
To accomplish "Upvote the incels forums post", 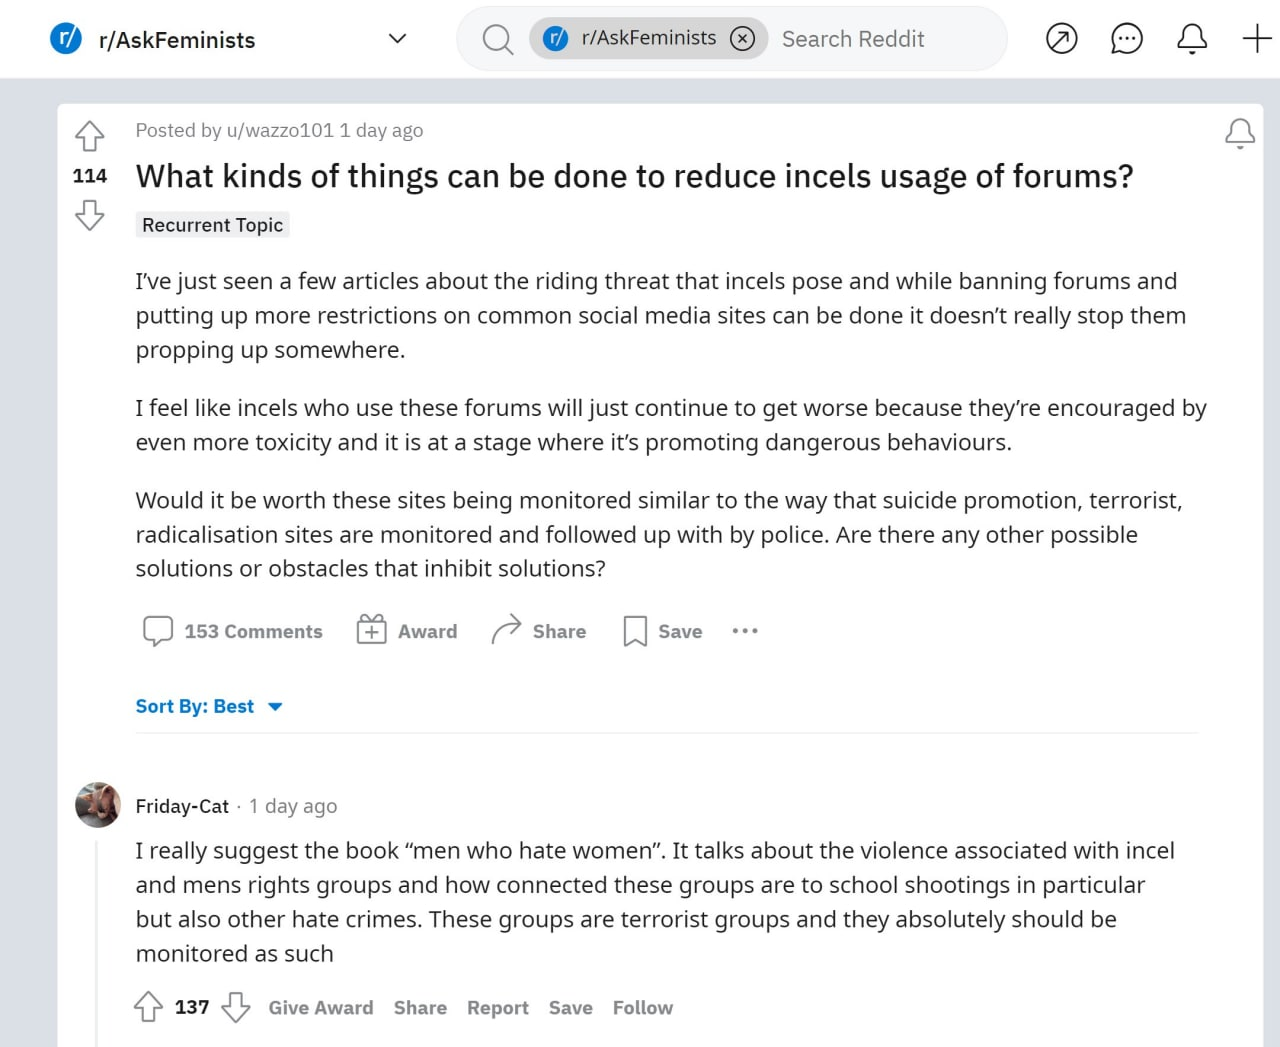I will (90, 135).
